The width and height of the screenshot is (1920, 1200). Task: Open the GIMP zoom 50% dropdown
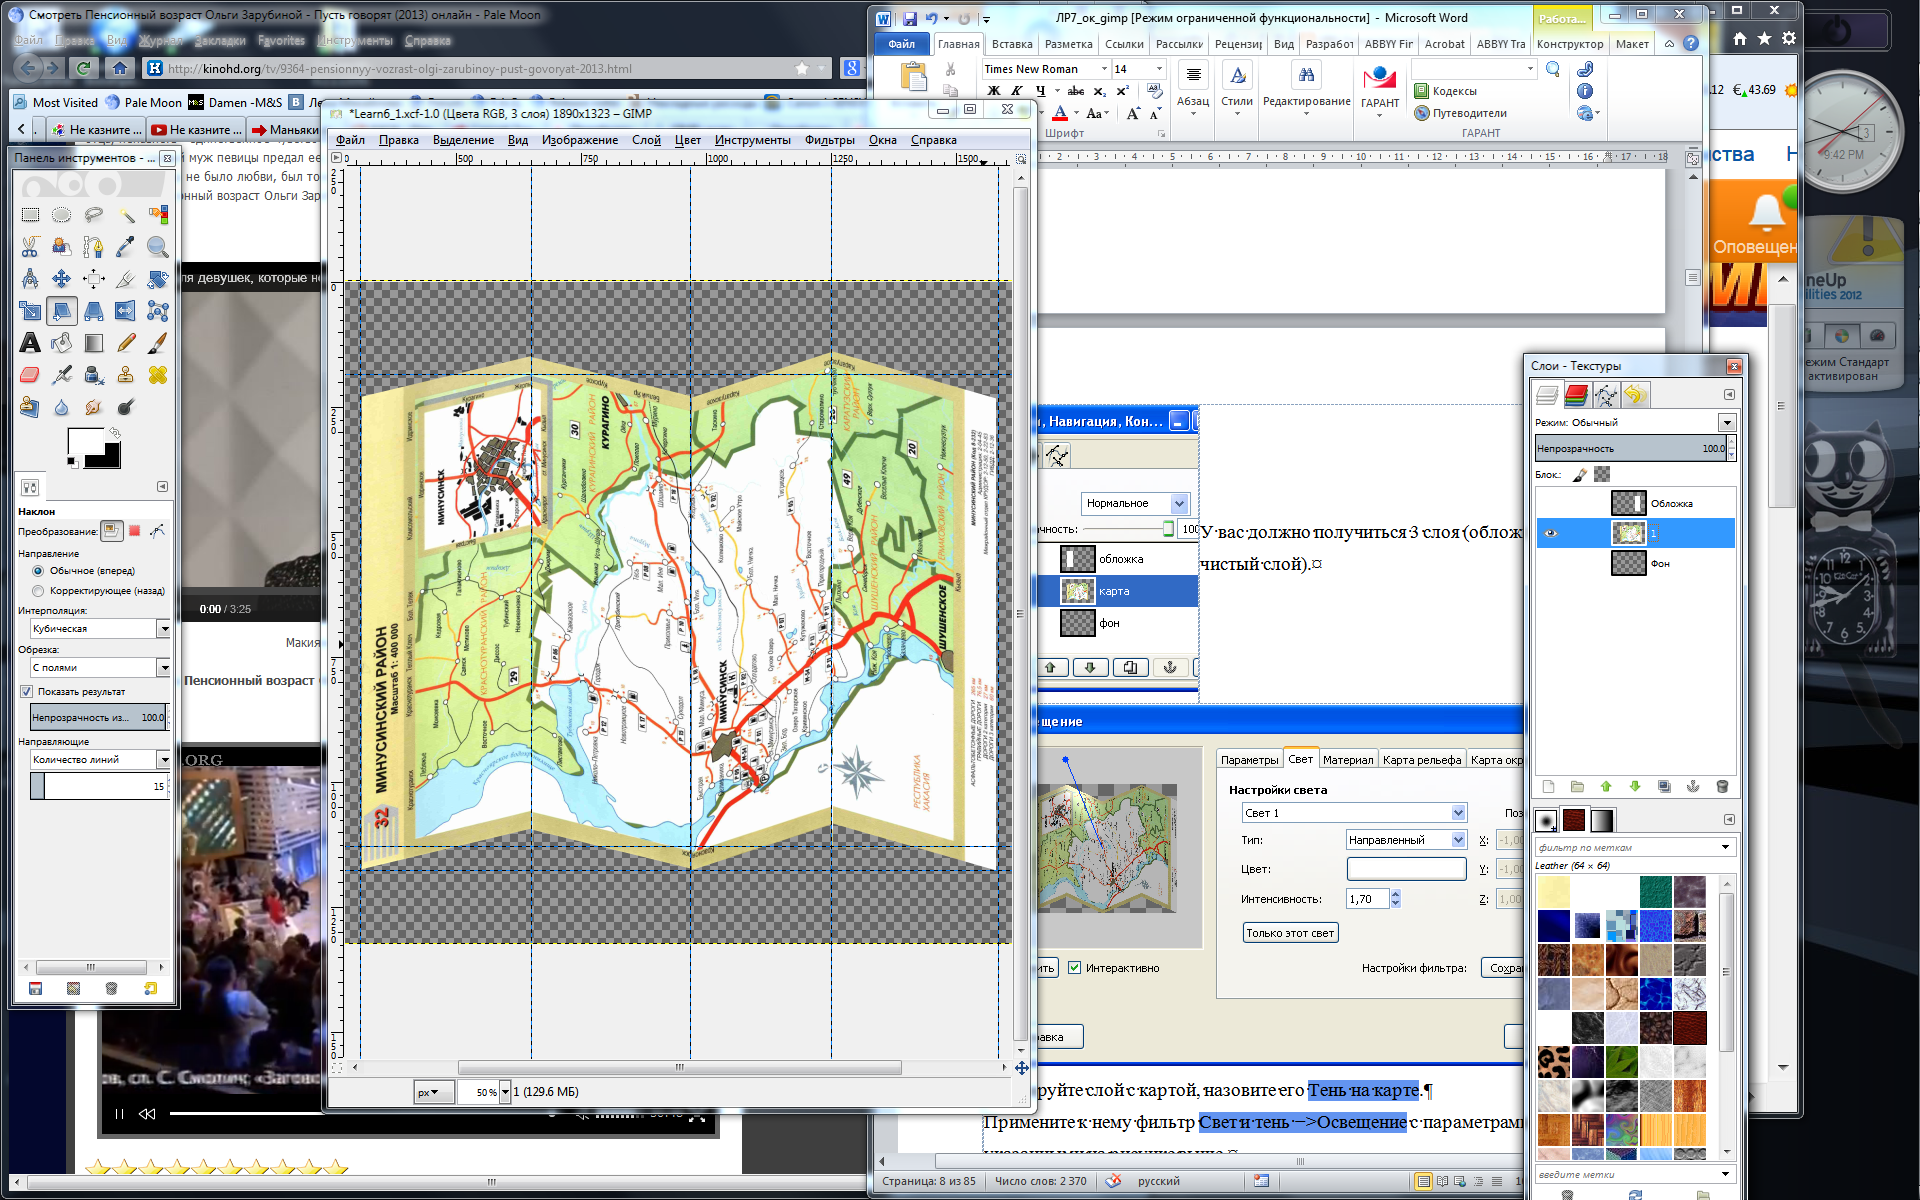tap(505, 1092)
